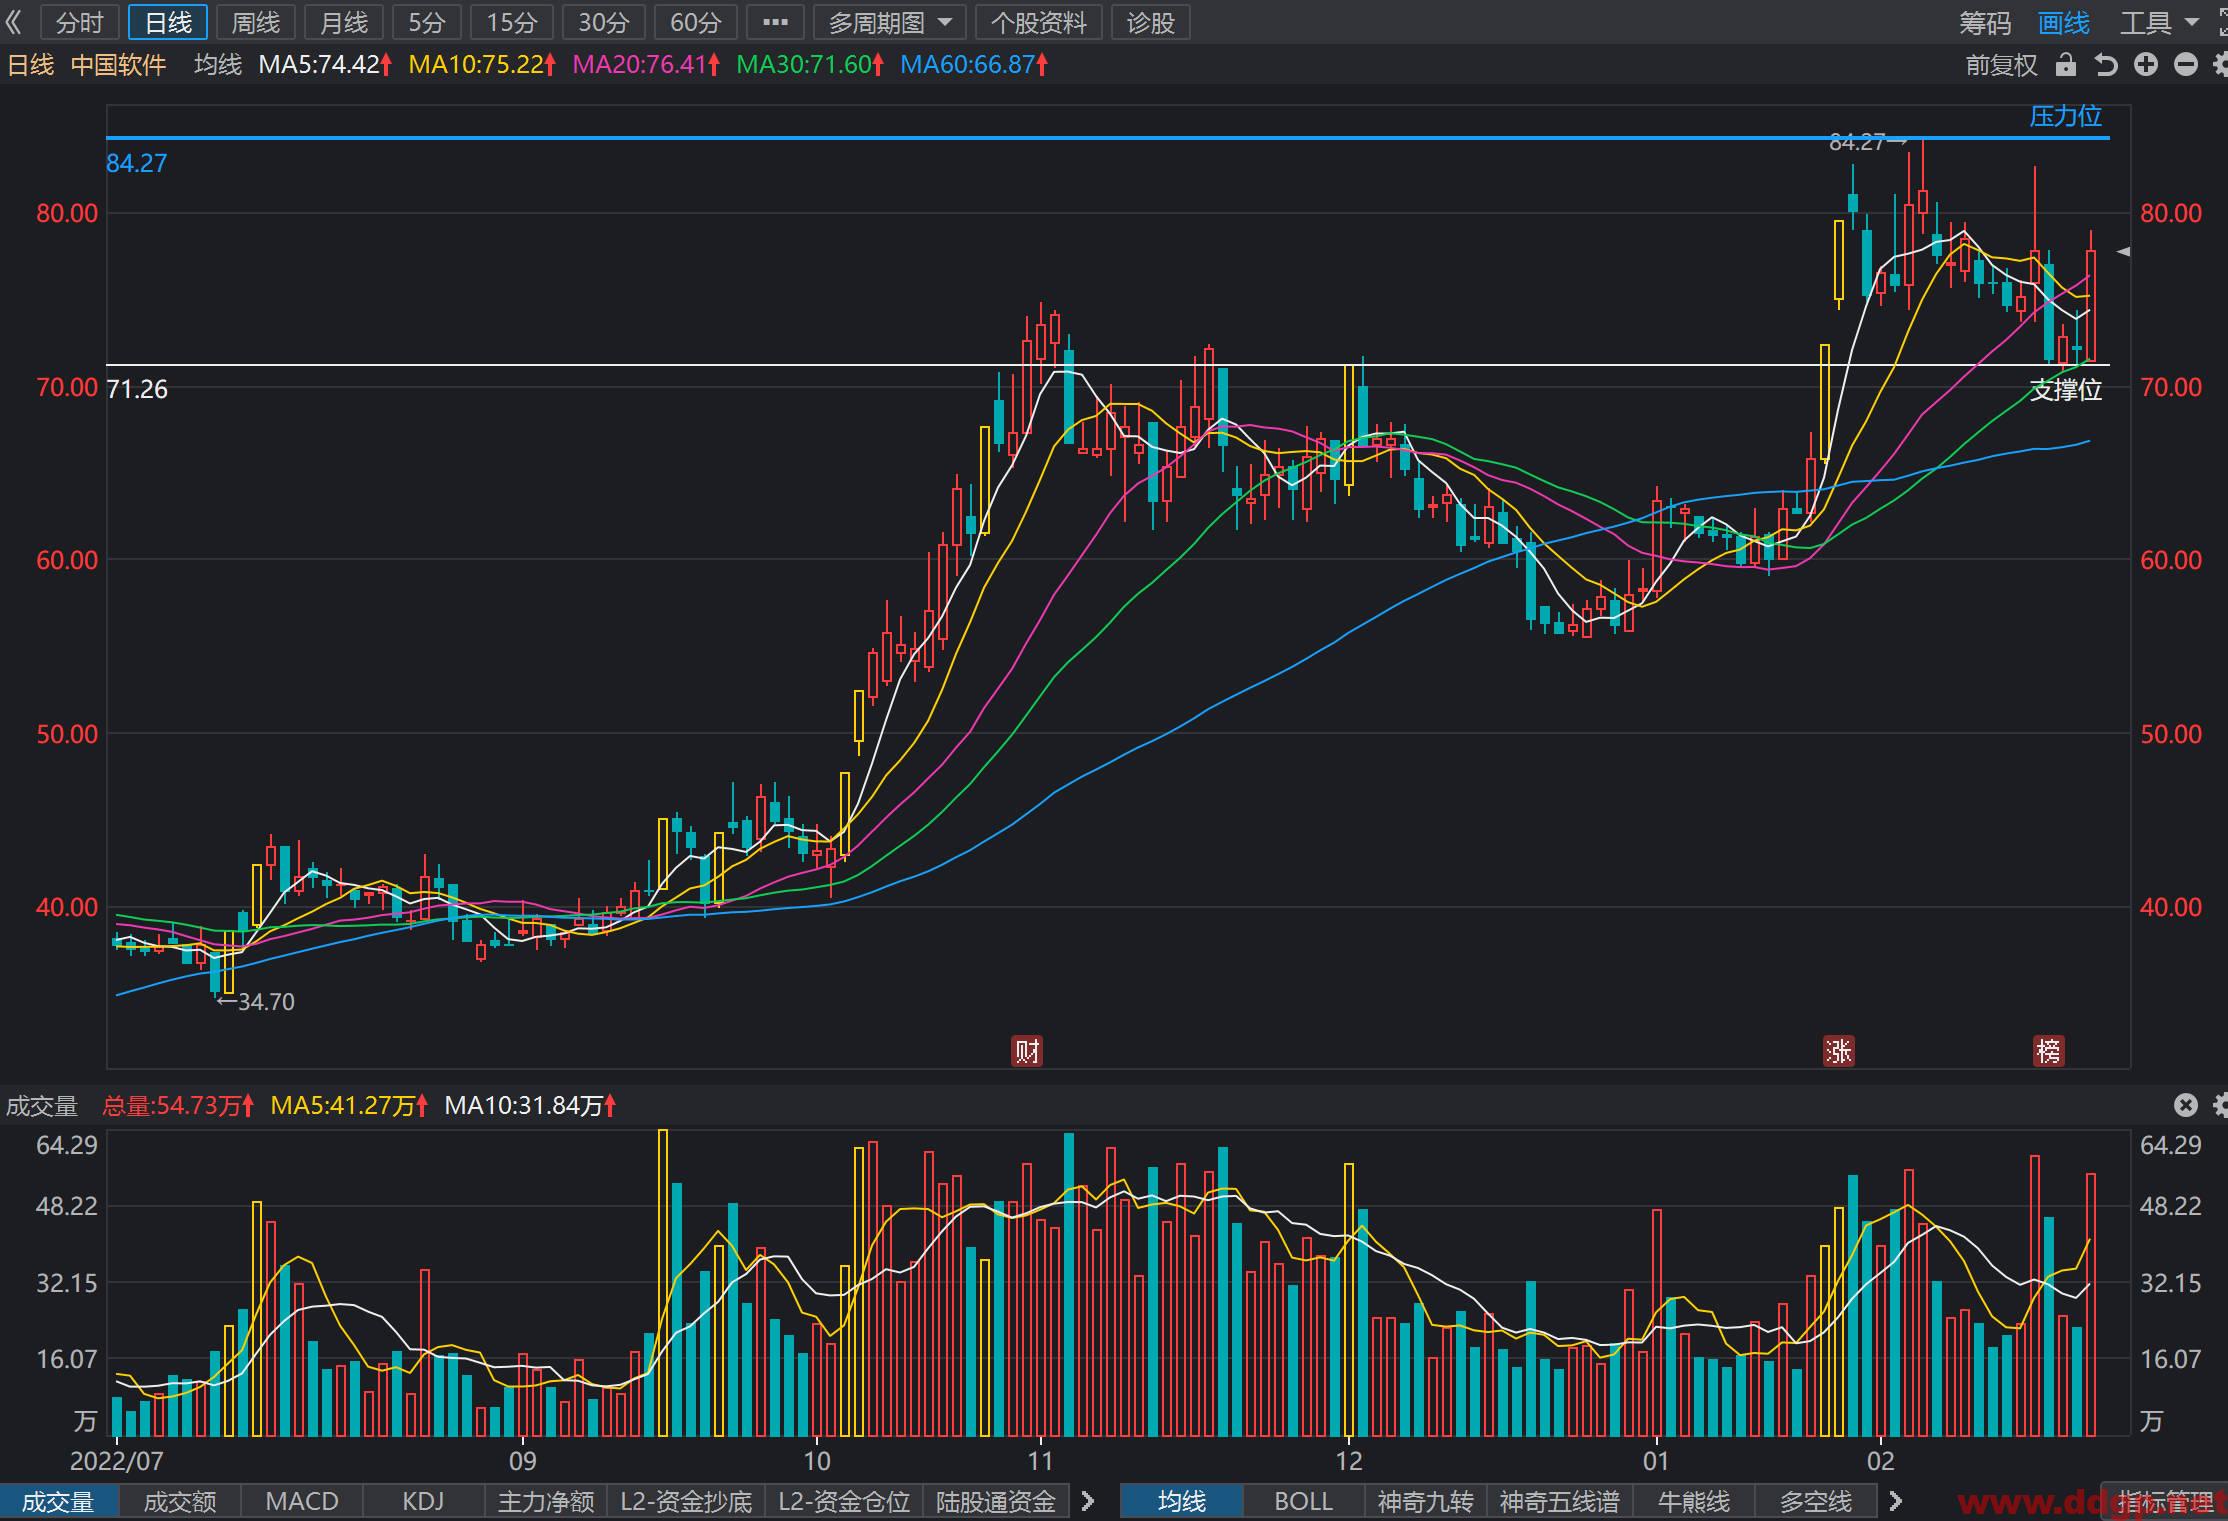Open the 个股资料 stock info
The height and width of the screenshot is (1521, 2228).
point(1038,22)
